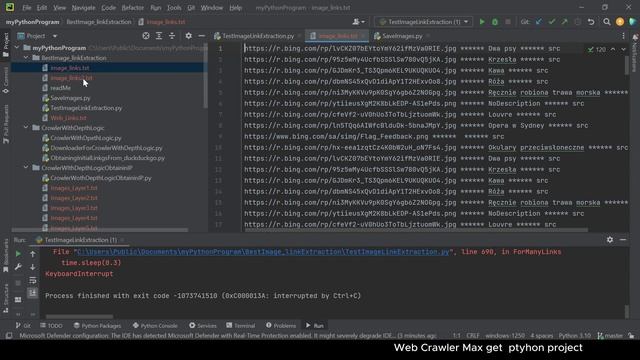Click the orange user avatar icon
Image resolution: width=640 pixels, height=360 pixels.
[620, 22]
